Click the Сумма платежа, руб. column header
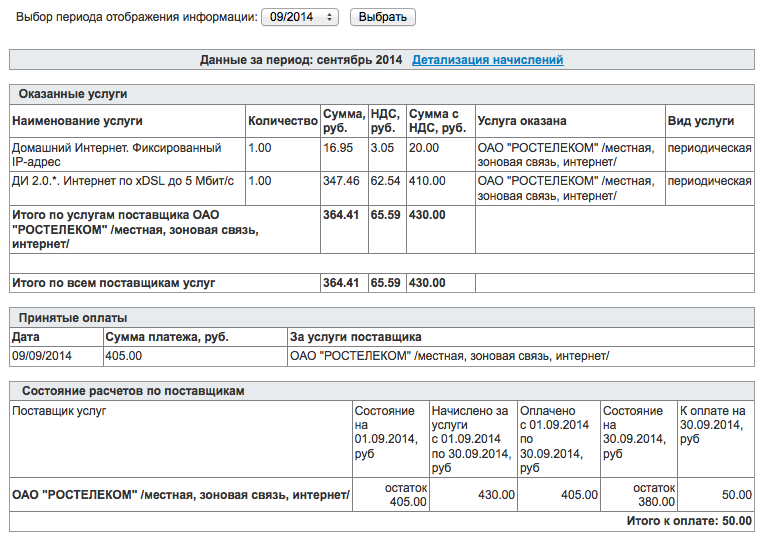This screenshot has height=542, width=765. click(x=167, y=337)
